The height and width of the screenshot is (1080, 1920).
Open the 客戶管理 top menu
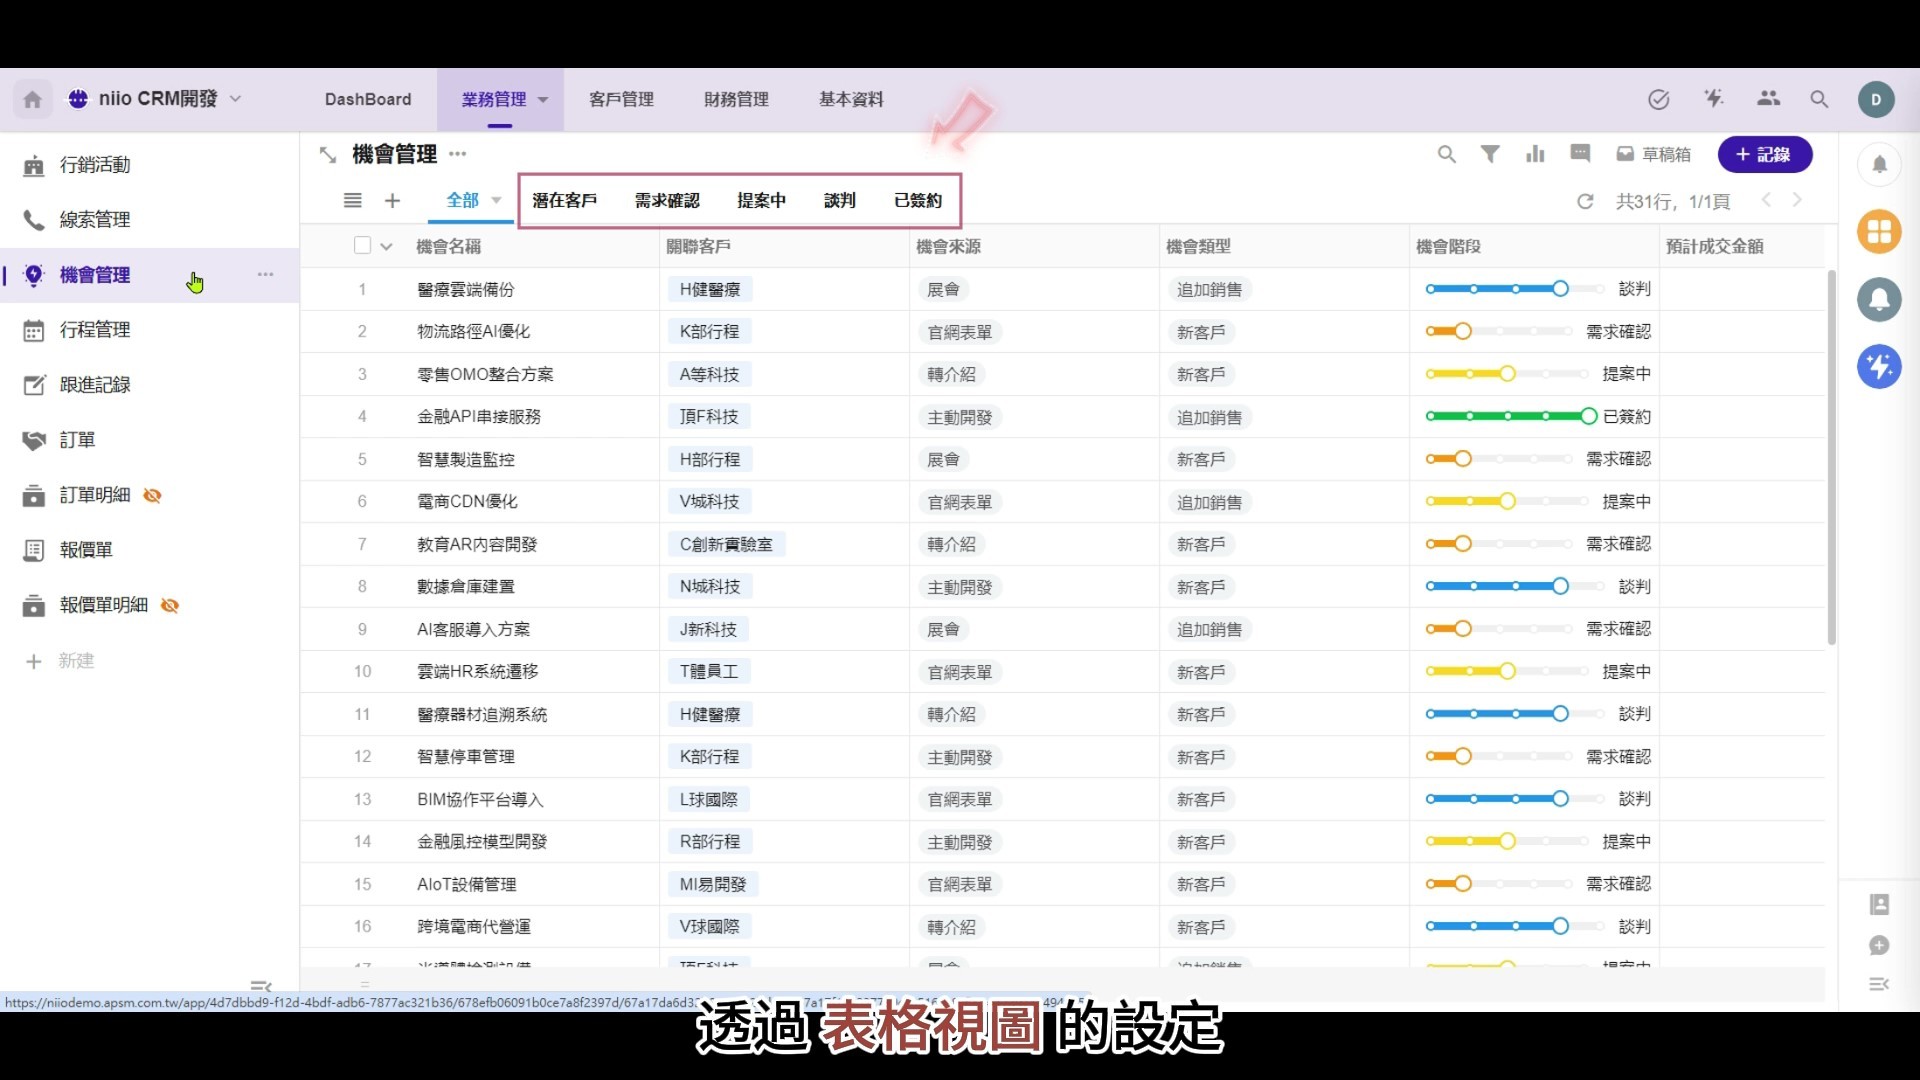click(x=621, y=99)
